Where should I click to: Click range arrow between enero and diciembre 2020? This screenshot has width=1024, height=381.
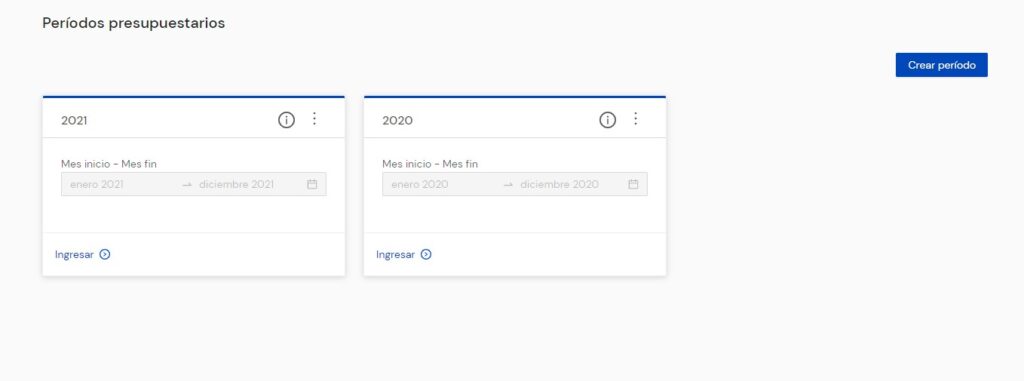[x=509, y=185]
